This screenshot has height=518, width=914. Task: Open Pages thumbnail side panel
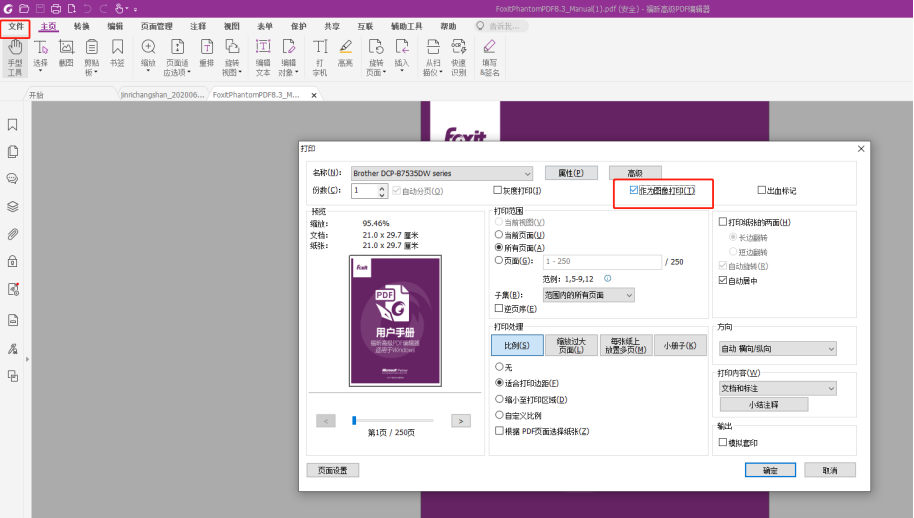(12, 151)
